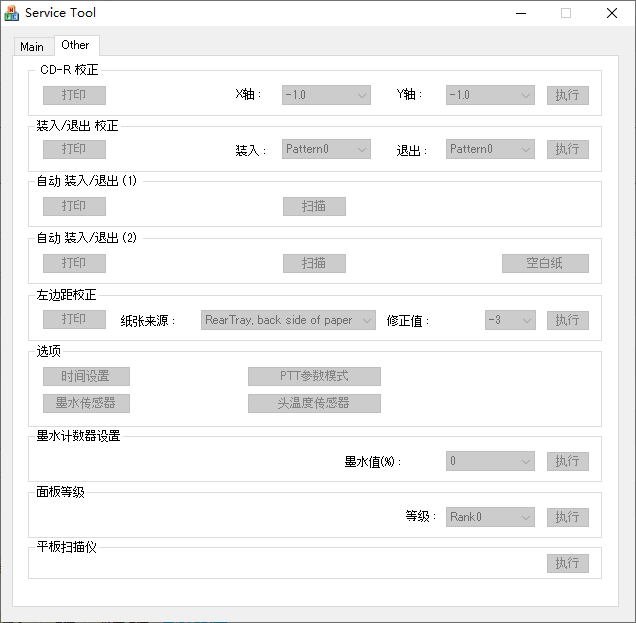Open the 装入 Pattern0 dropdown
This screenshot has width=636, height=623.
(326, 149)
